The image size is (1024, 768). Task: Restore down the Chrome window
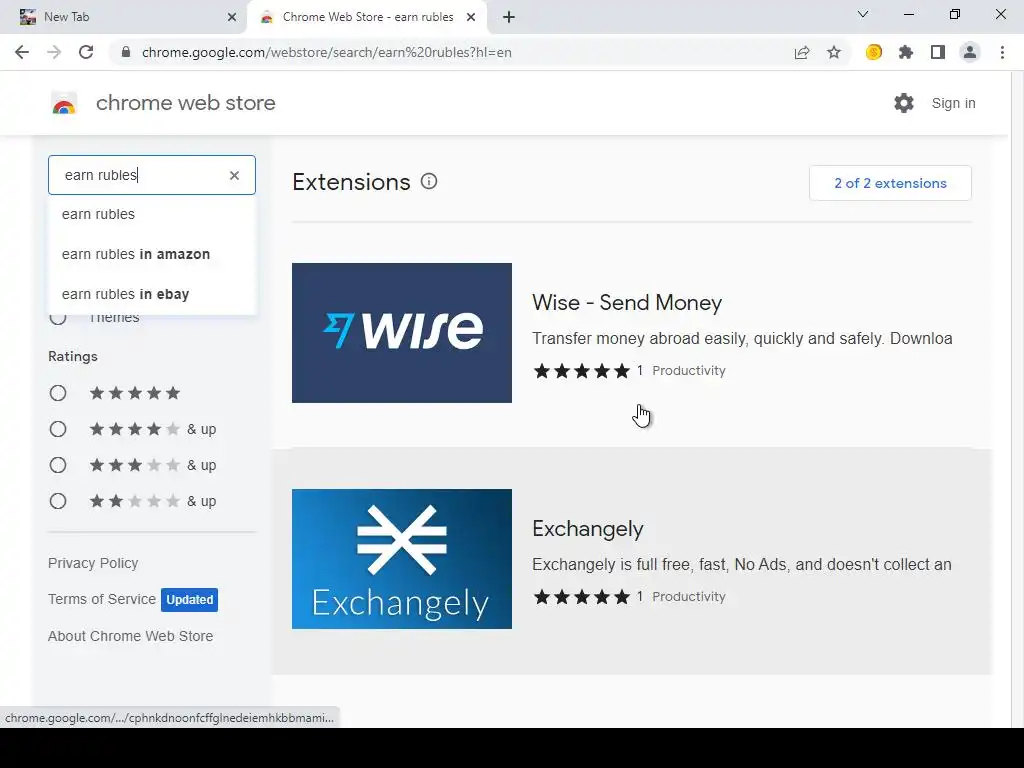click(x=955, y=14)
